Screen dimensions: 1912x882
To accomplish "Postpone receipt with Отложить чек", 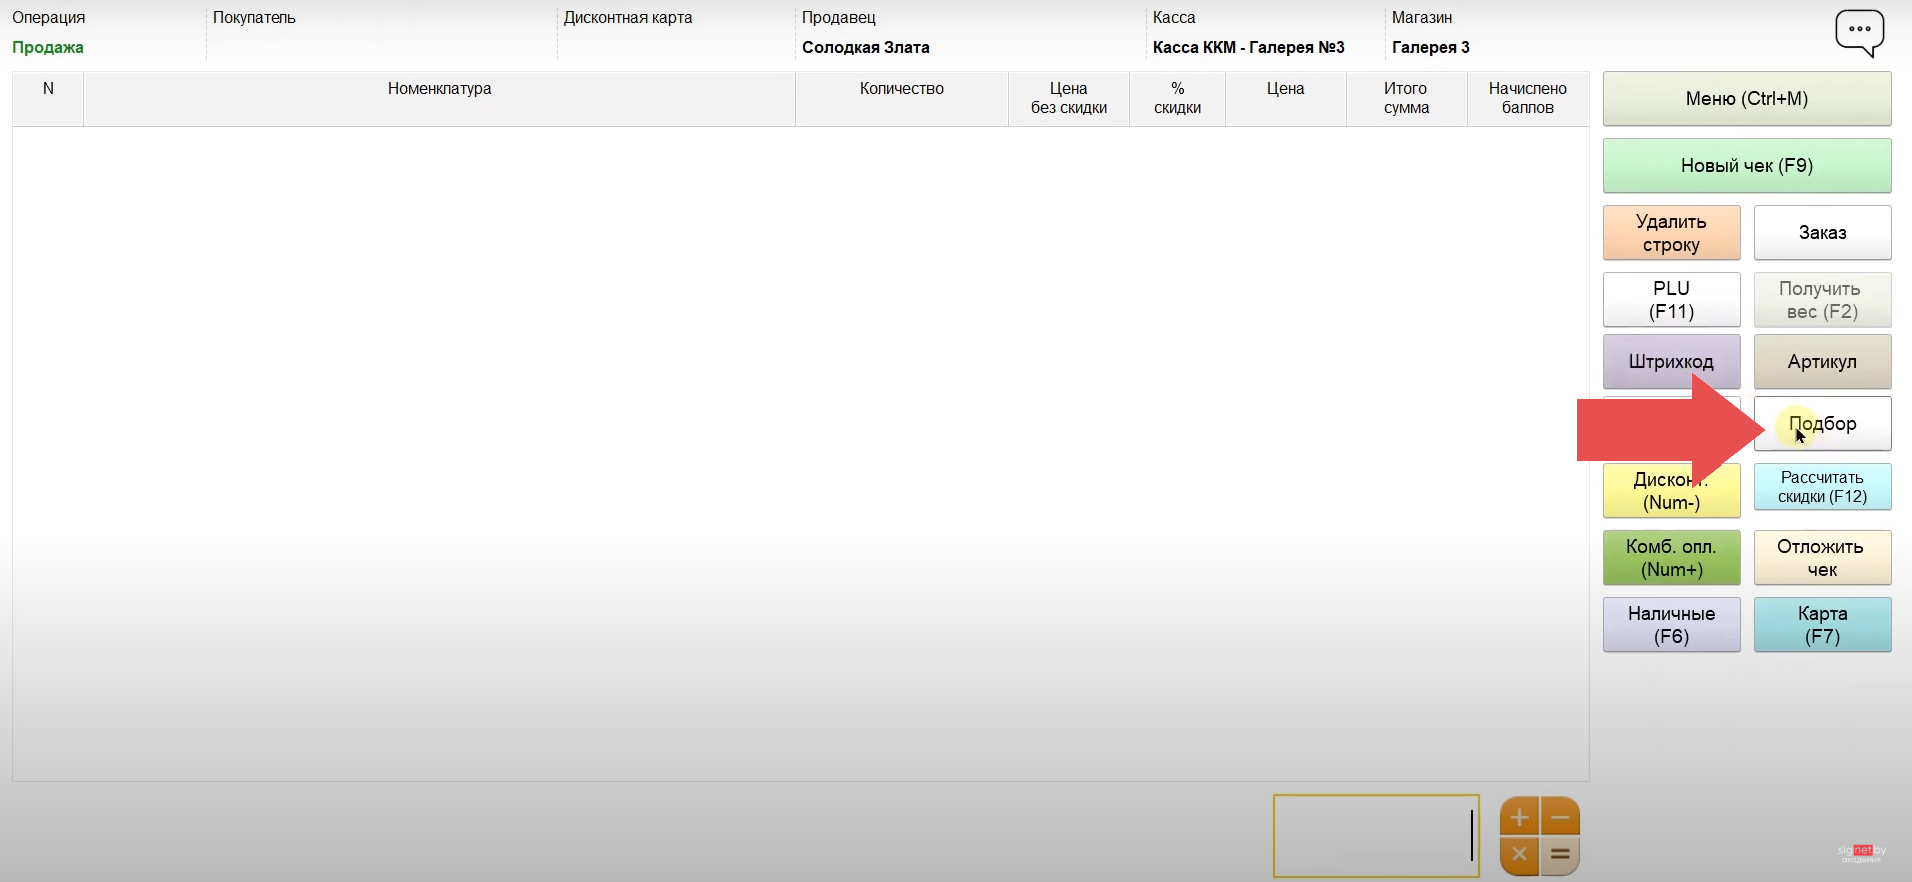I will tap(1822, 558).
